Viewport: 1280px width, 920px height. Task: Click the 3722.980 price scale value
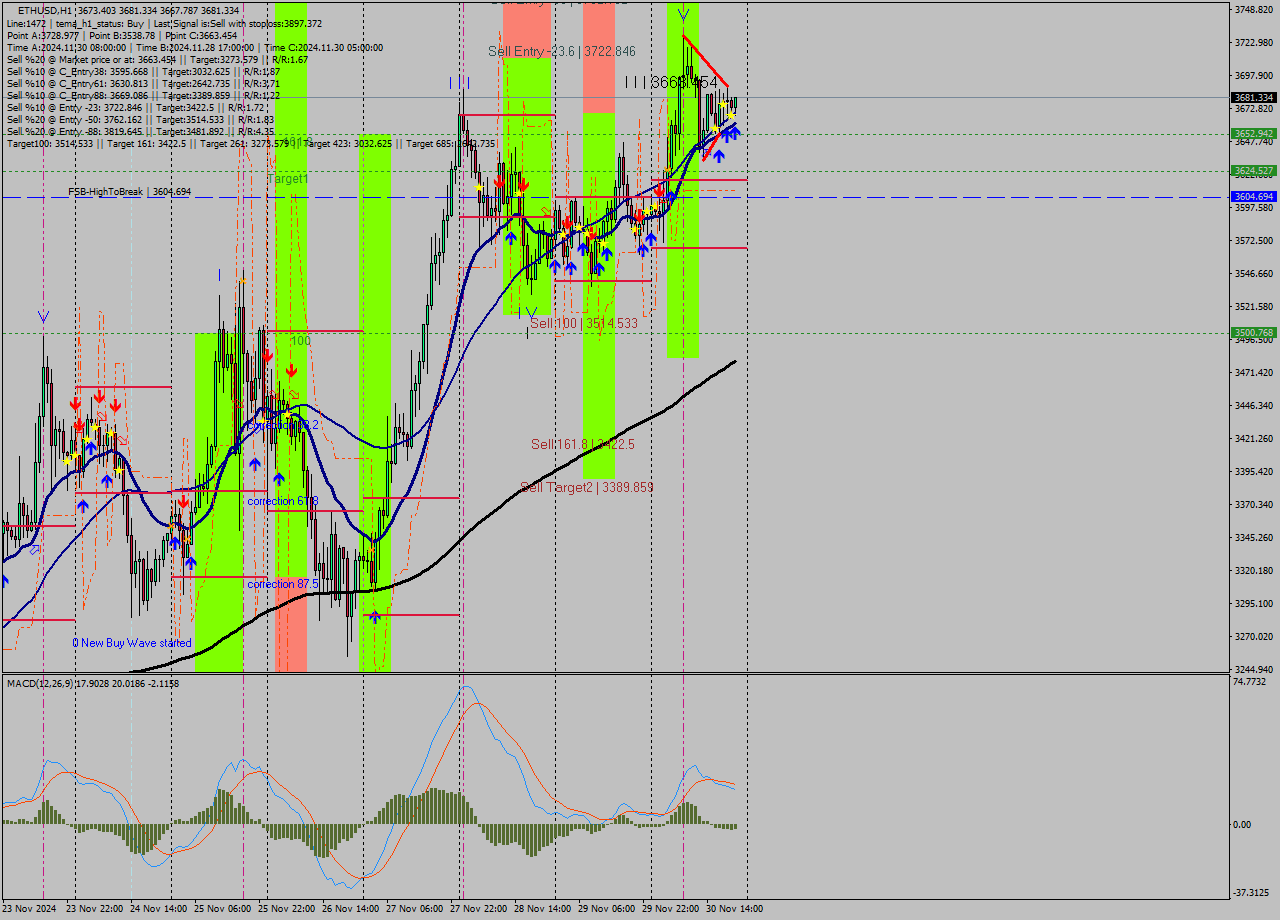coord(1253,43)
